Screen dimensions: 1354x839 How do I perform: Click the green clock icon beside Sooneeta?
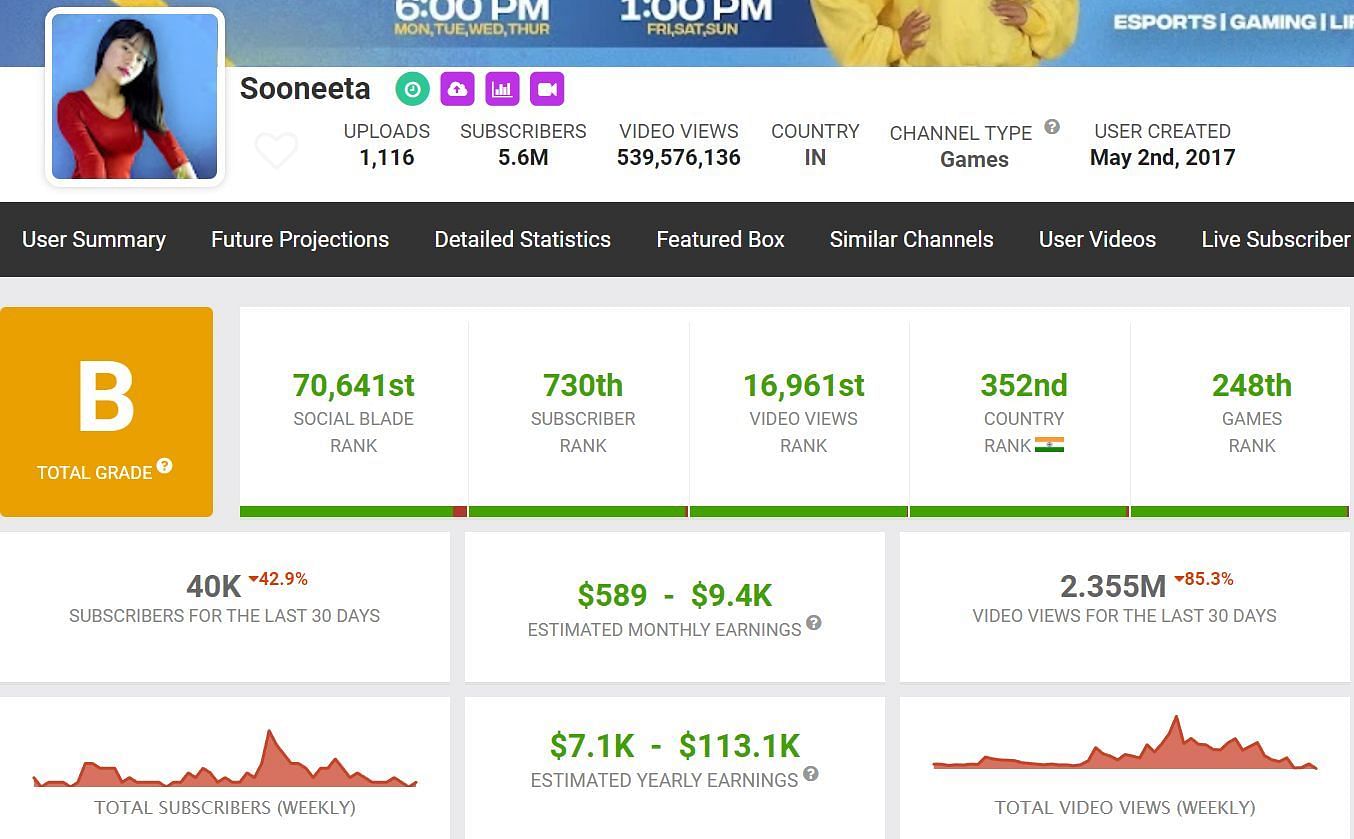[412, 89]
